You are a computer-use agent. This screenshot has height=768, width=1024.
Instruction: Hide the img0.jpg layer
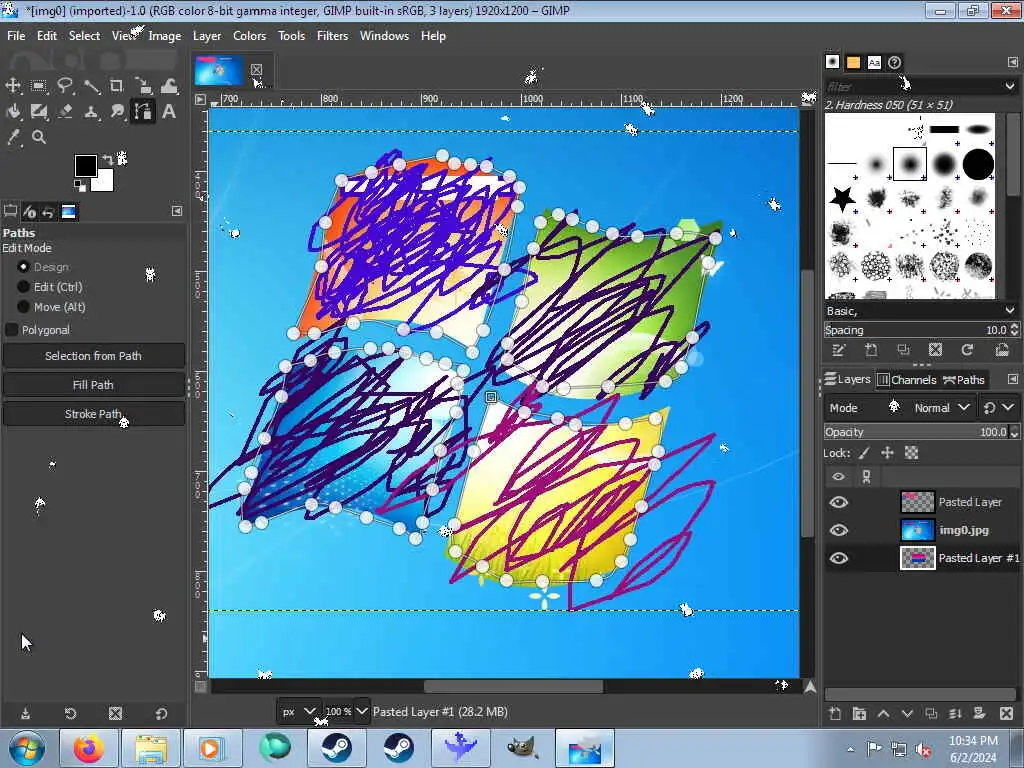tap(839, 530)
